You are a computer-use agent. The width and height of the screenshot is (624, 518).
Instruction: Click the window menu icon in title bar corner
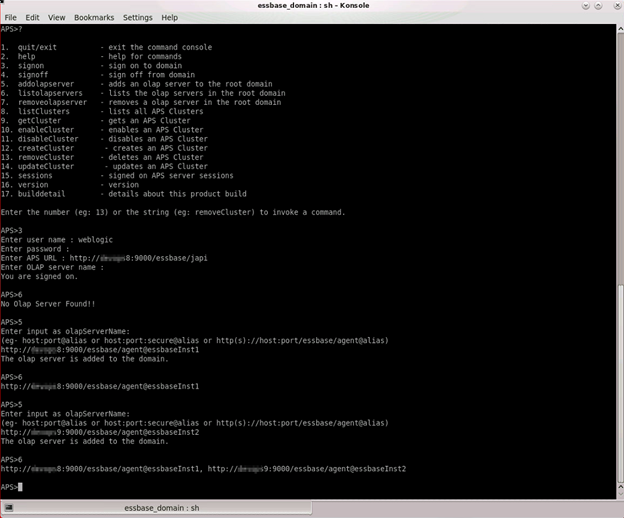tap(2, 2)
